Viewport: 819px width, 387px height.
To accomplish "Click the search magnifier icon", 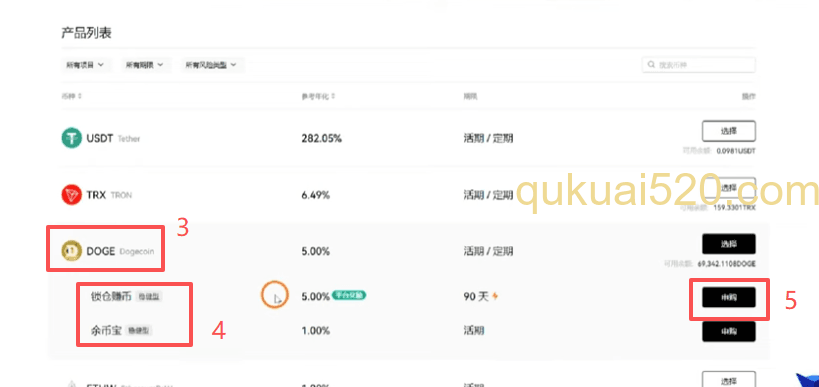I will [x=651, y=65].
